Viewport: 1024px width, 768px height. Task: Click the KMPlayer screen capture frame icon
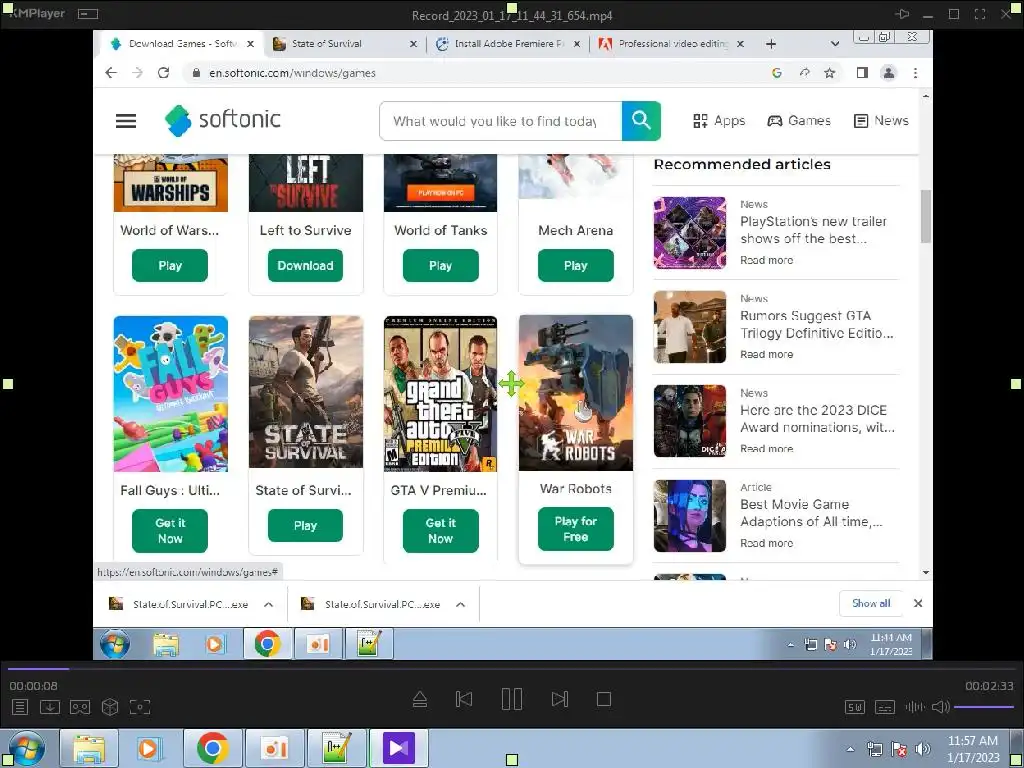[140, 707]
